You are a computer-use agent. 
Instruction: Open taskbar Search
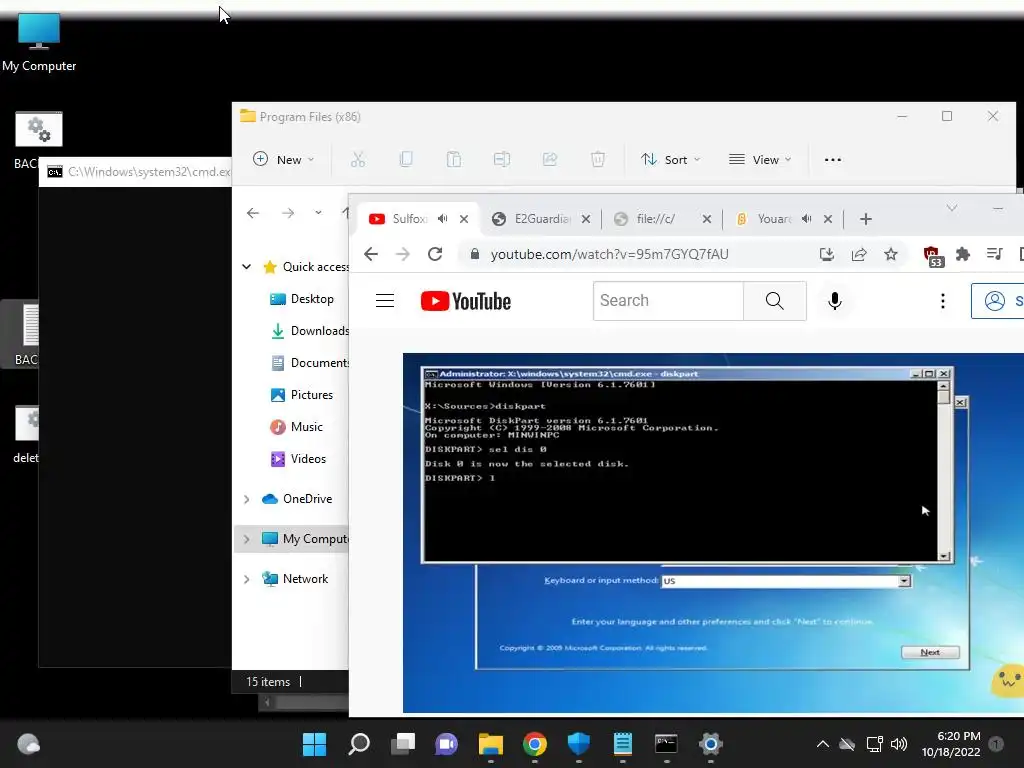click(359, 744)
